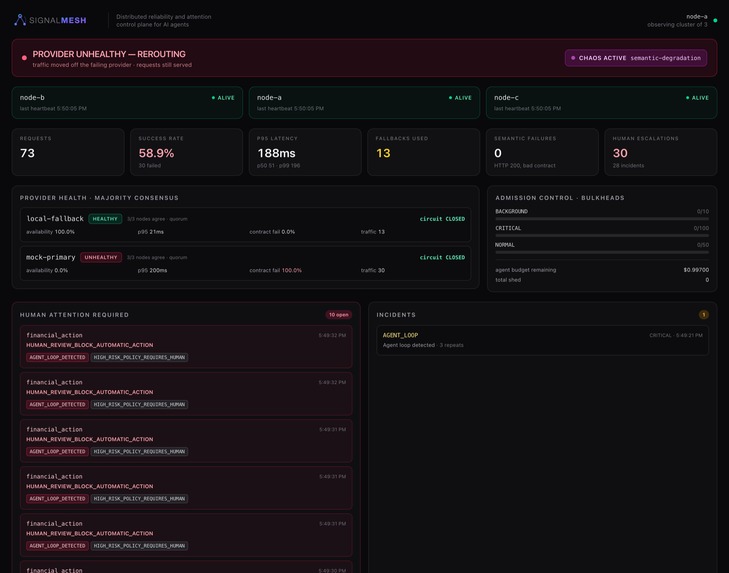Click ALIVE status in node-c card
Viewport: 729px width, 573px height.
point(697,98)
